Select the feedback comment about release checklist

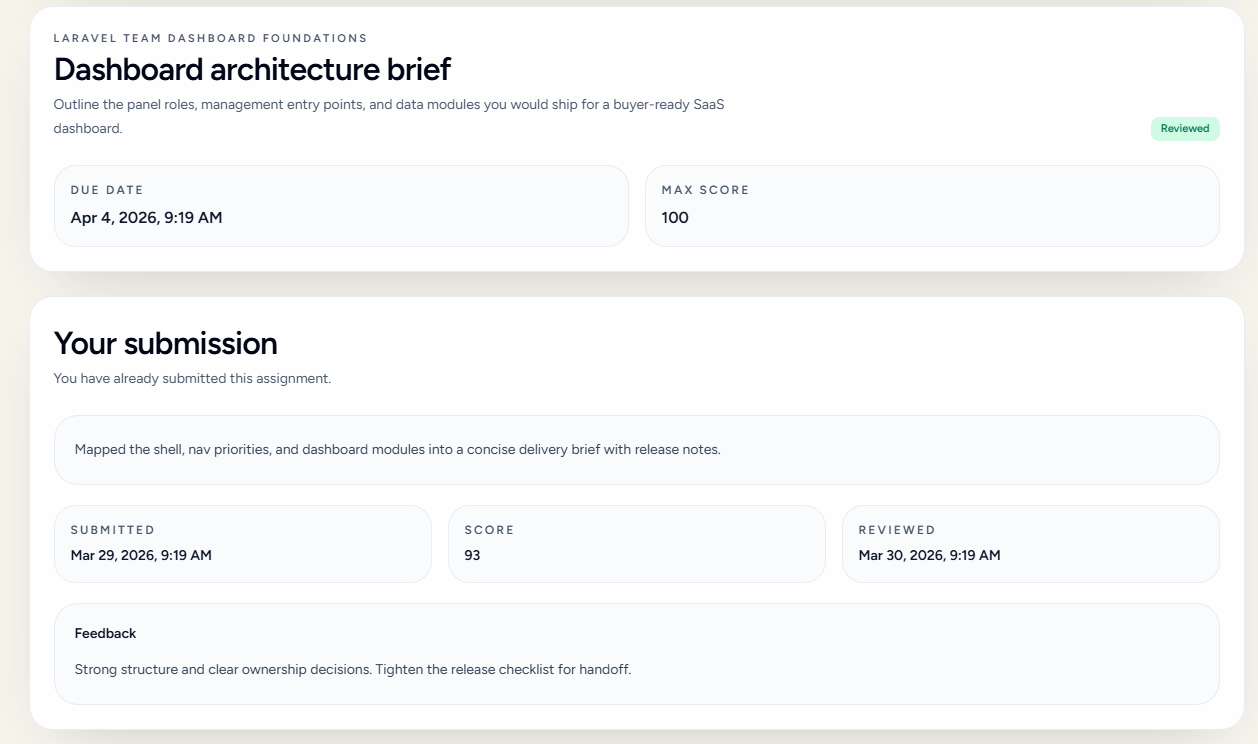pyautogui.click(x=353, y=669)
